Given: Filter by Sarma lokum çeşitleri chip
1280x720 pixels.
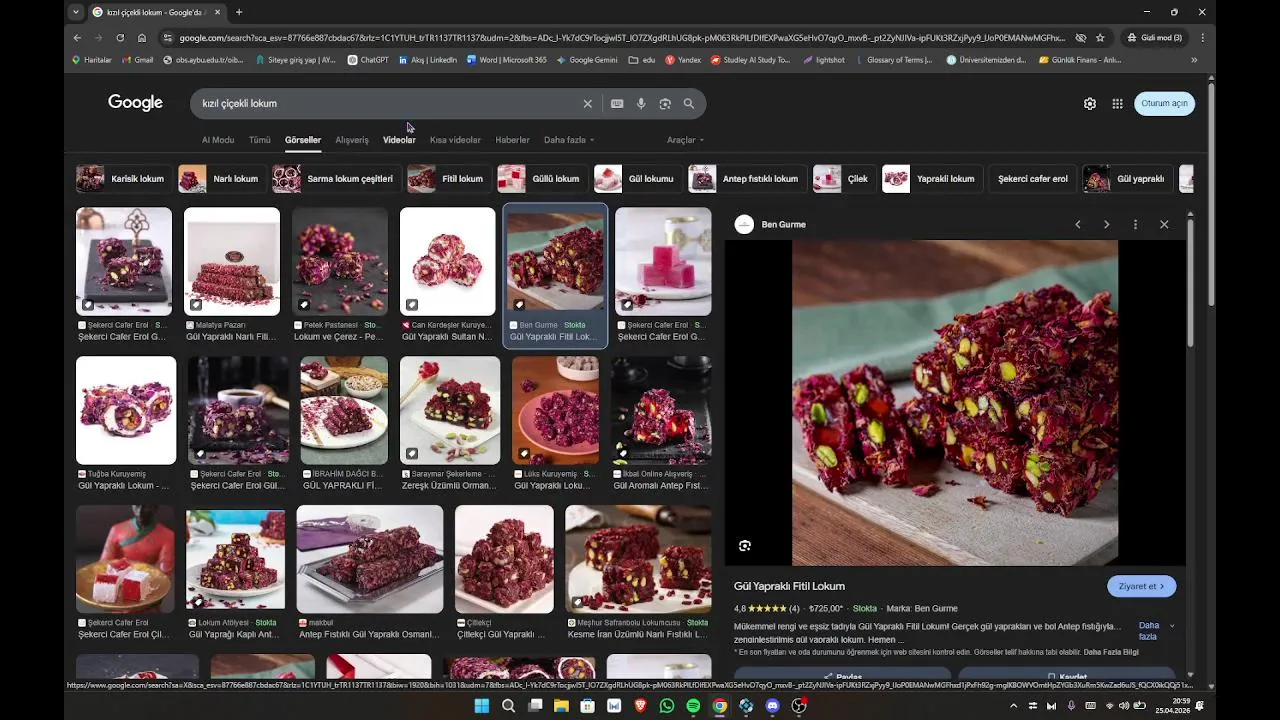Looking at the screenshot, I should (x=336, y=179).
